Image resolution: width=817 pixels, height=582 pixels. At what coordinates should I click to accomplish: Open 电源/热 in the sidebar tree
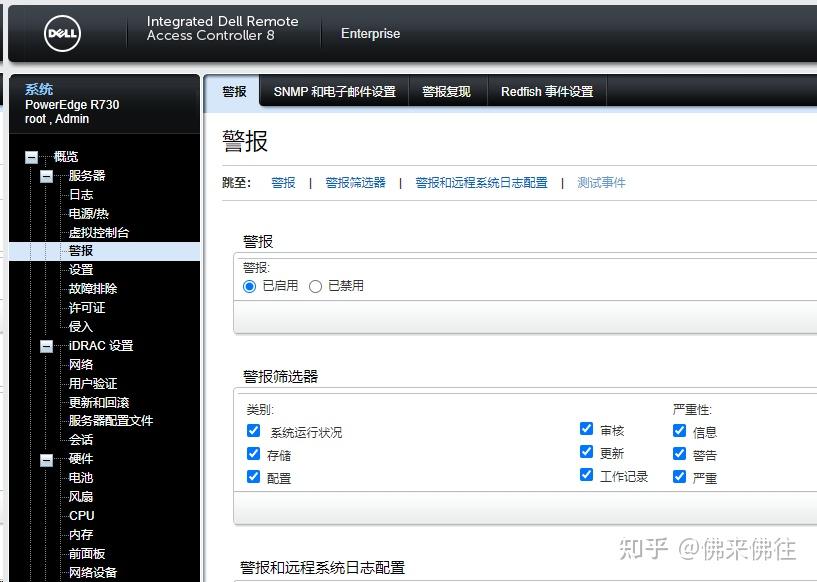[89, 214]
